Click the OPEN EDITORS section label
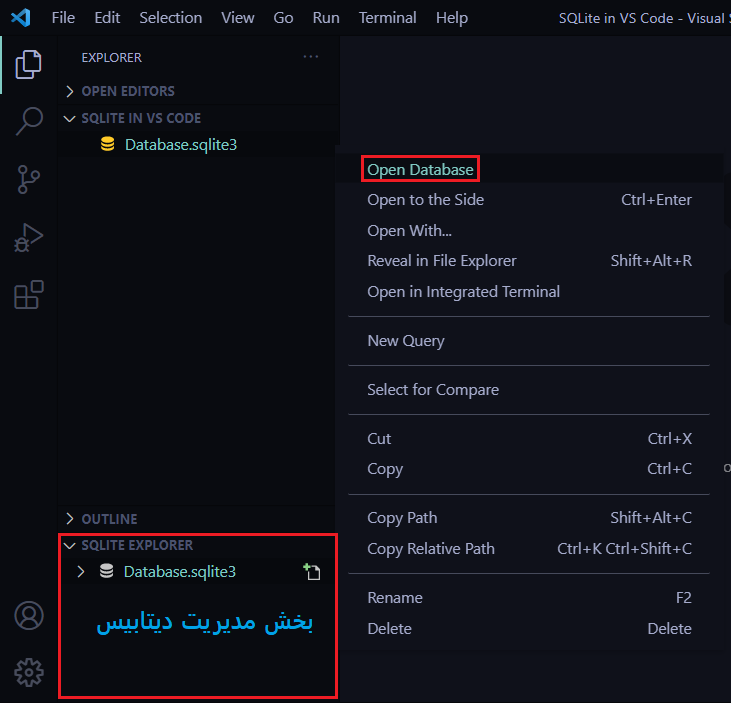This screenshot has width=731, height=703. [128, 91]
